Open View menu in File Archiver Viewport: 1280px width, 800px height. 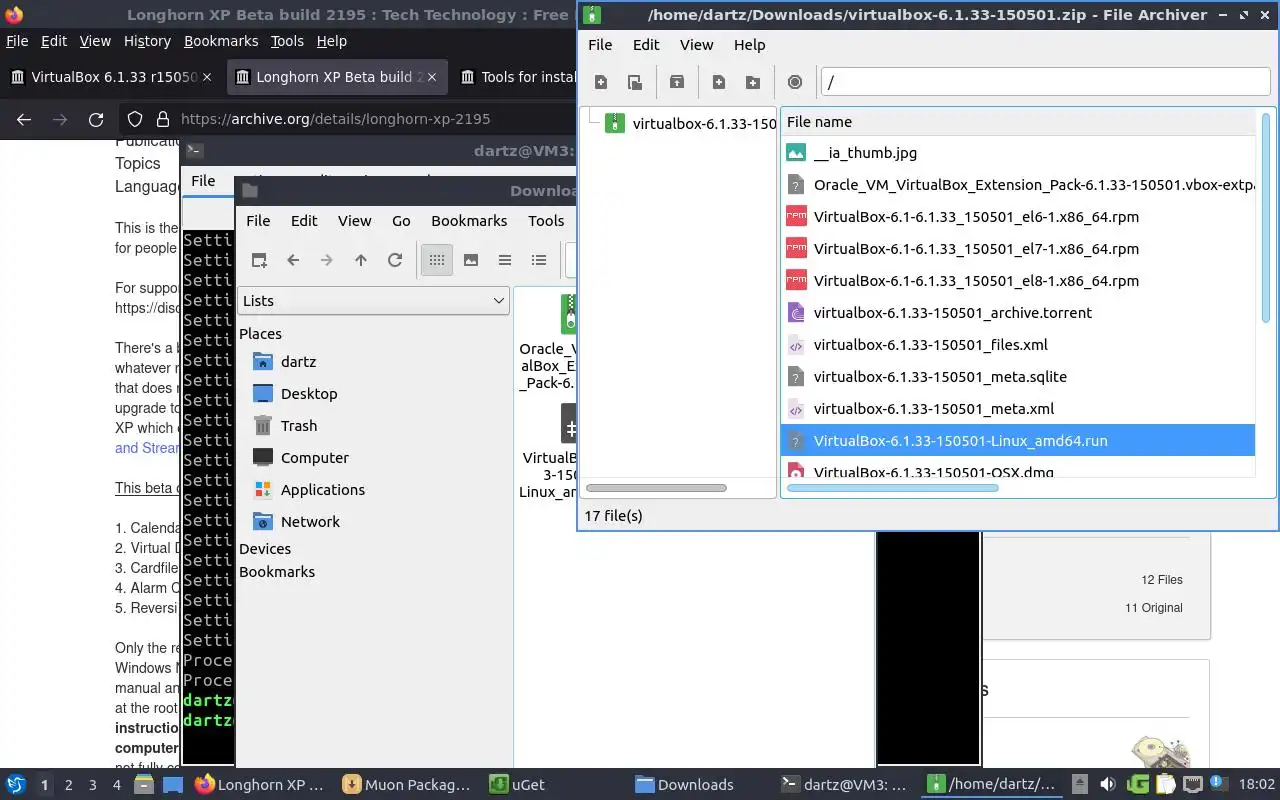(x=696, y=45)
